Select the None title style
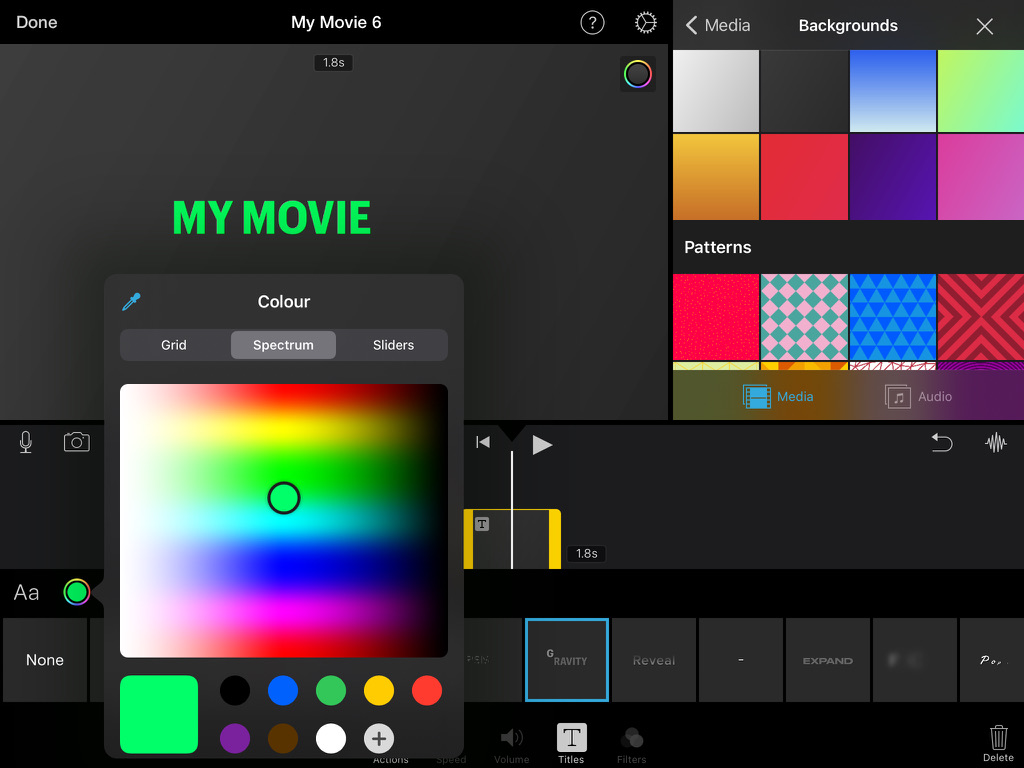1024x768 pixels. point(45,659)
